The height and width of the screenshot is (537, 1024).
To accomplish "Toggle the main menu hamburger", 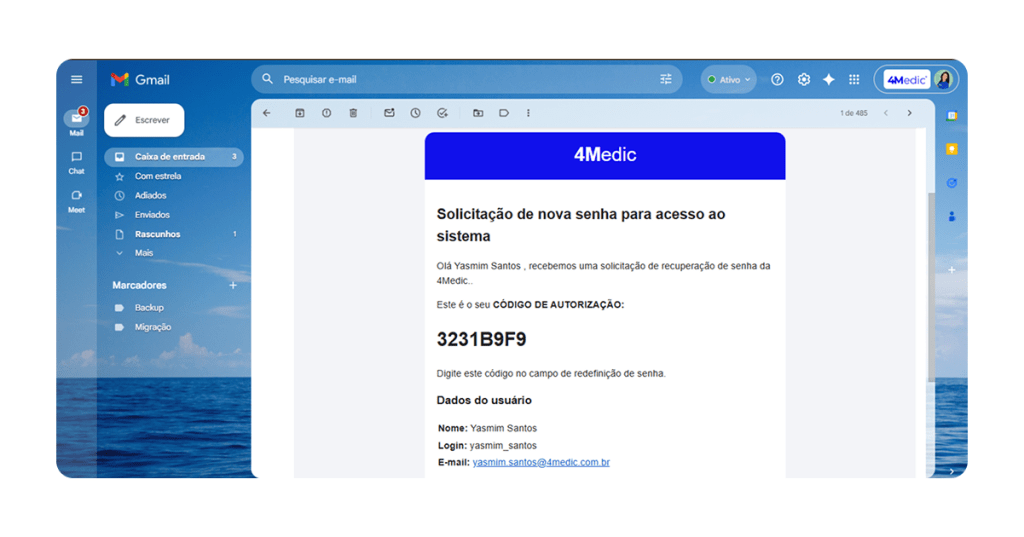I will (x=77, y=79).
